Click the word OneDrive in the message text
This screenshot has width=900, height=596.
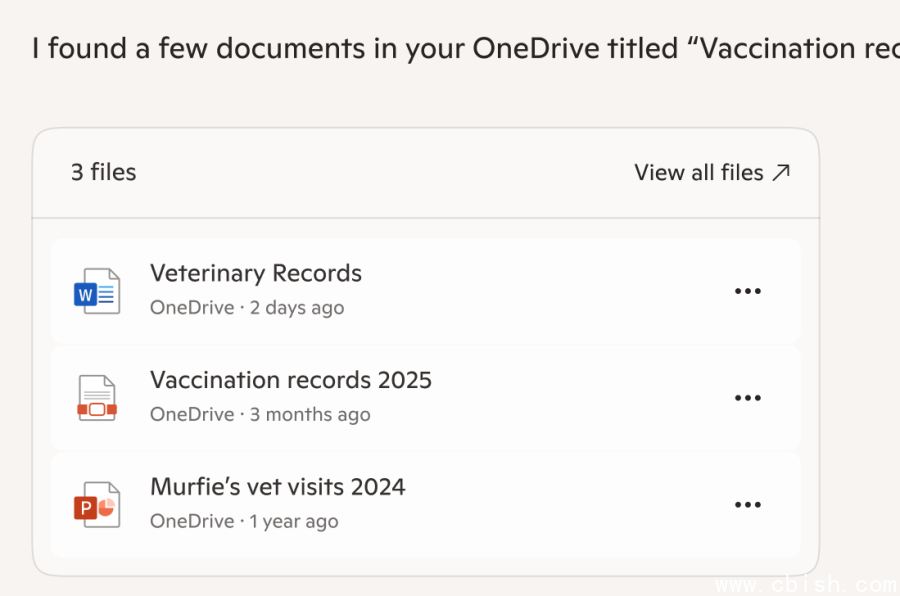tap(535, 48)
